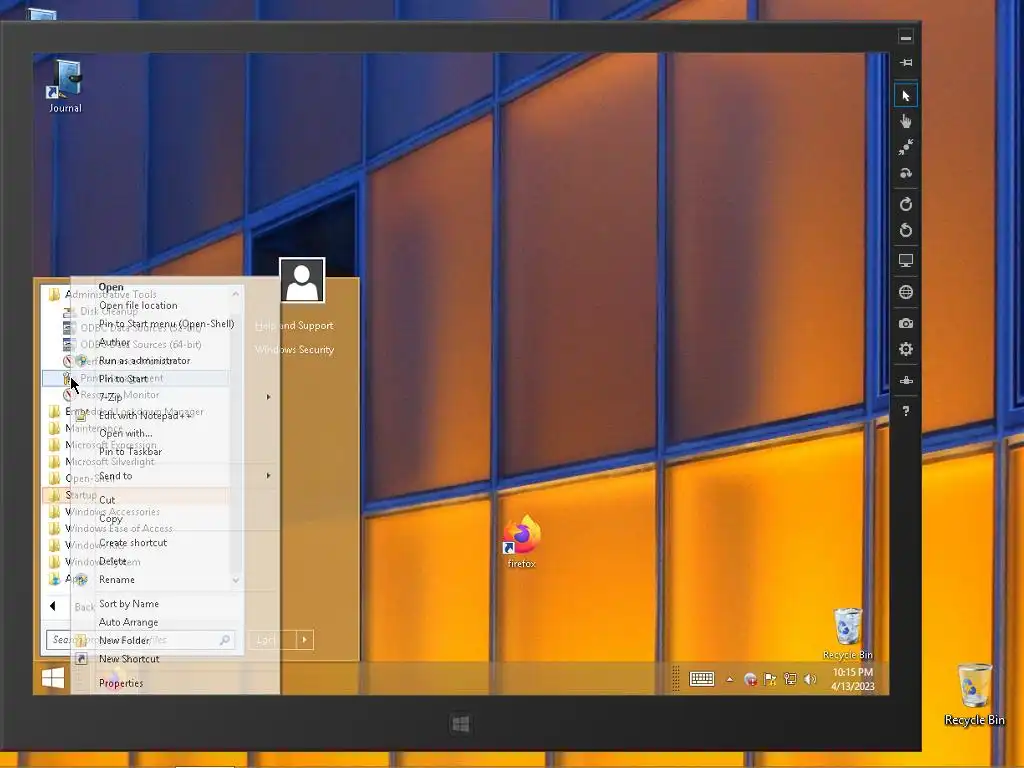Click Start menu search magnifier
Screen dimensions: 1024x768
(x=225, y=640)
